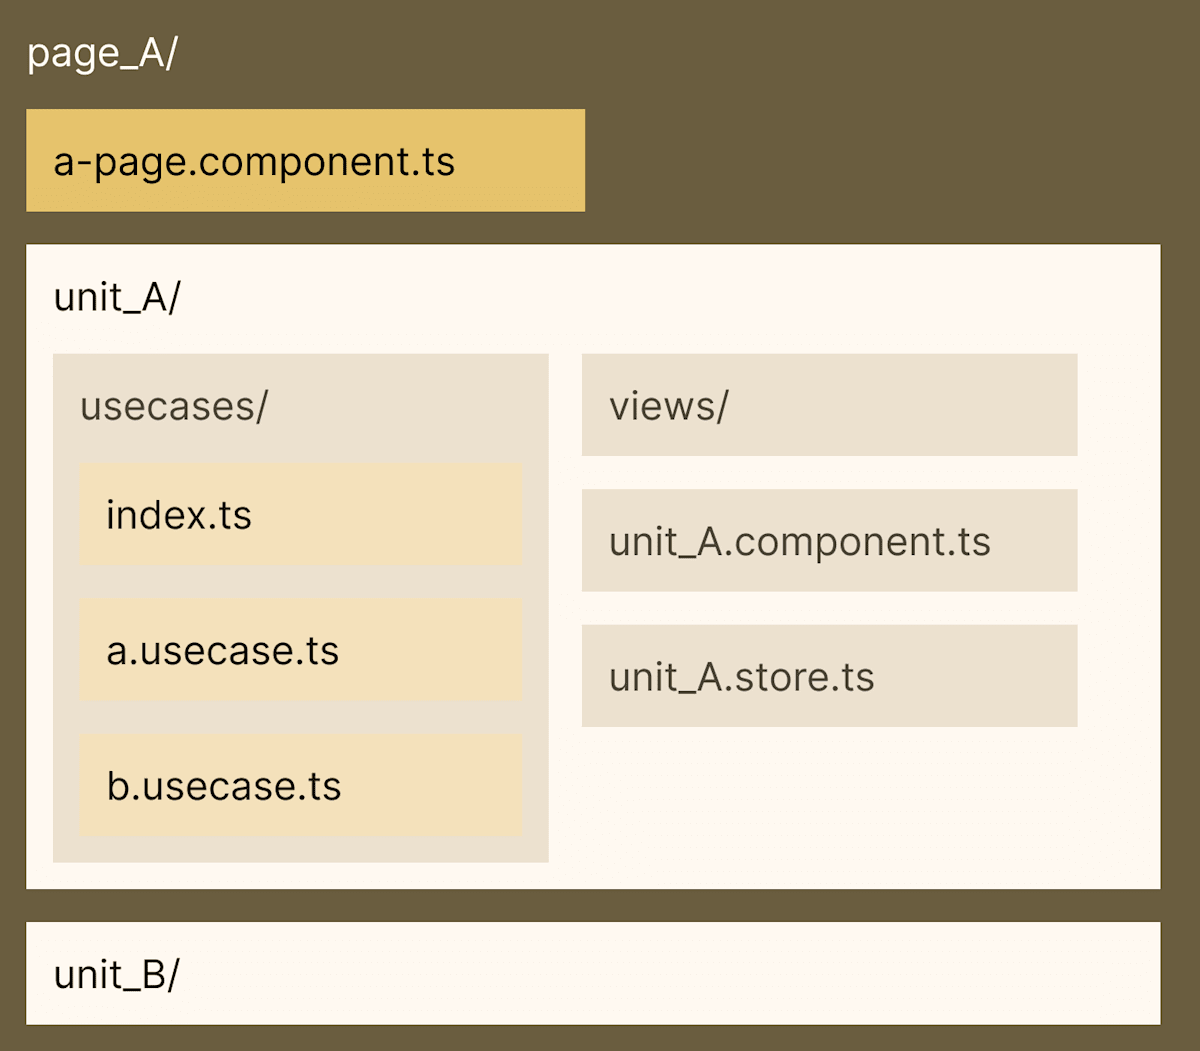Click gap between views/ and unit_A.component.ts
The image size is (1200, 1051).
829,473
